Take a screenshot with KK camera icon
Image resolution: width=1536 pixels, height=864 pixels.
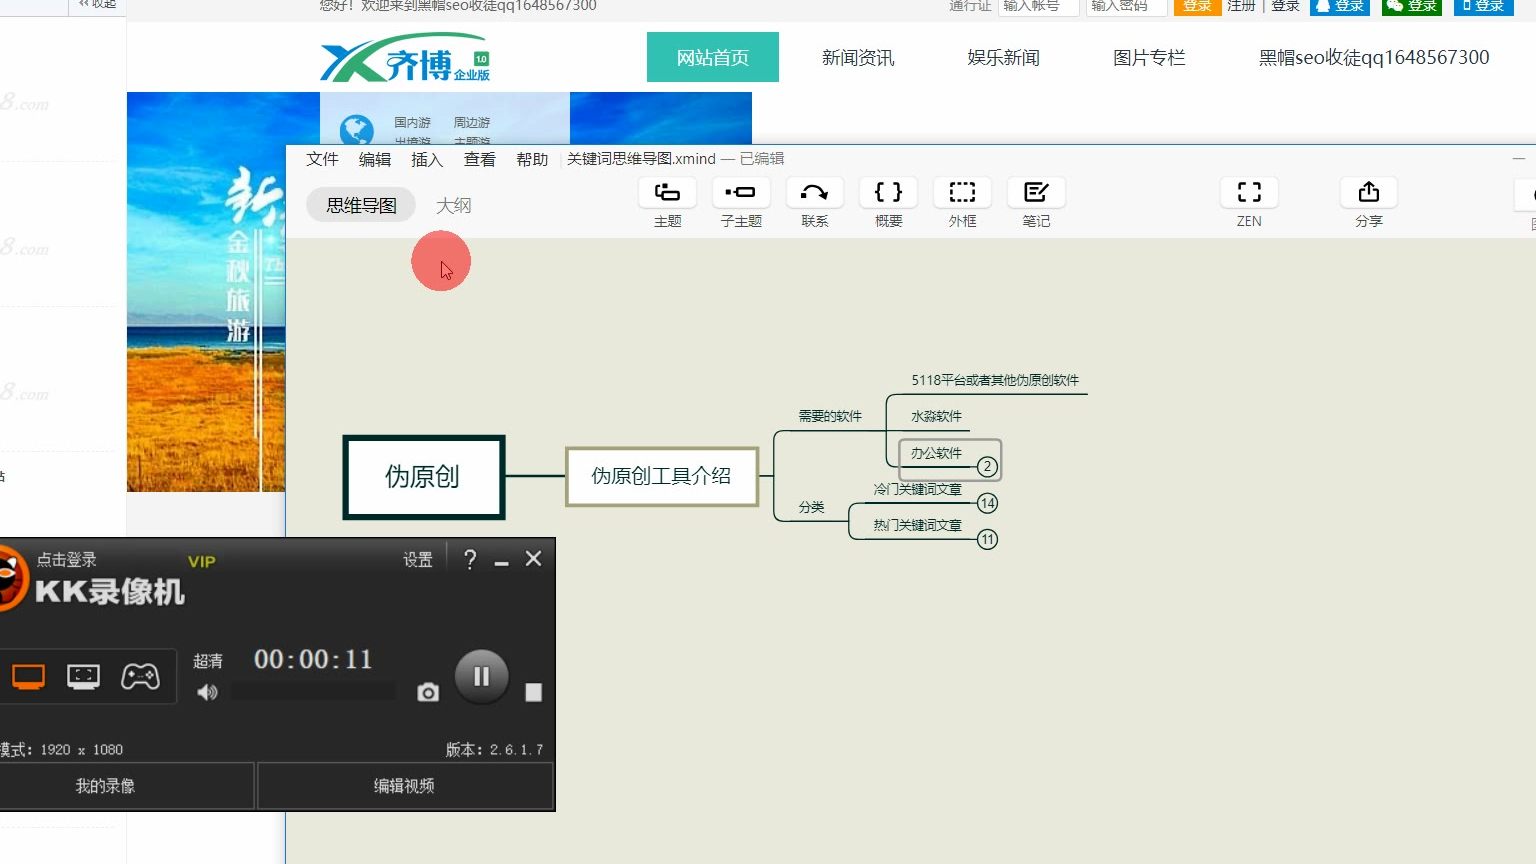click(x=428, y=692)
